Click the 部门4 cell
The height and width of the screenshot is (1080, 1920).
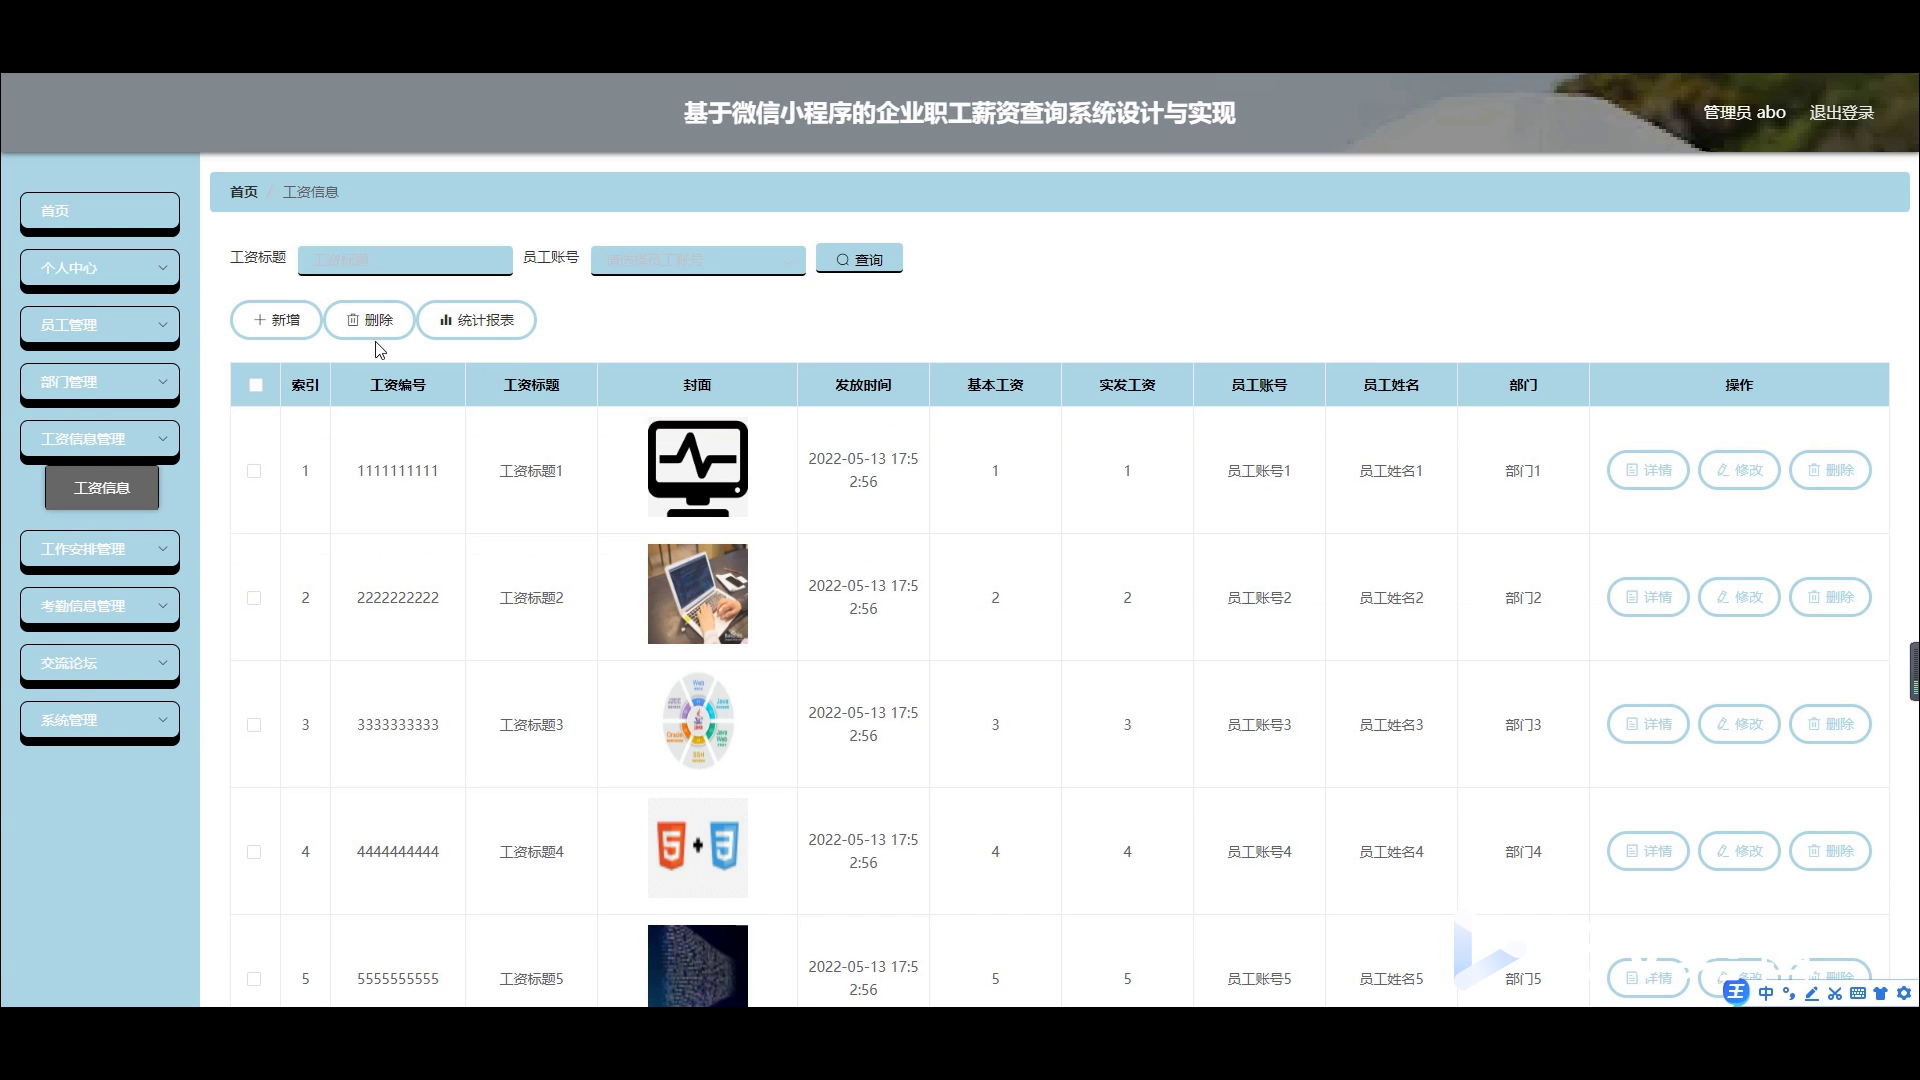tap(1523, 852)
